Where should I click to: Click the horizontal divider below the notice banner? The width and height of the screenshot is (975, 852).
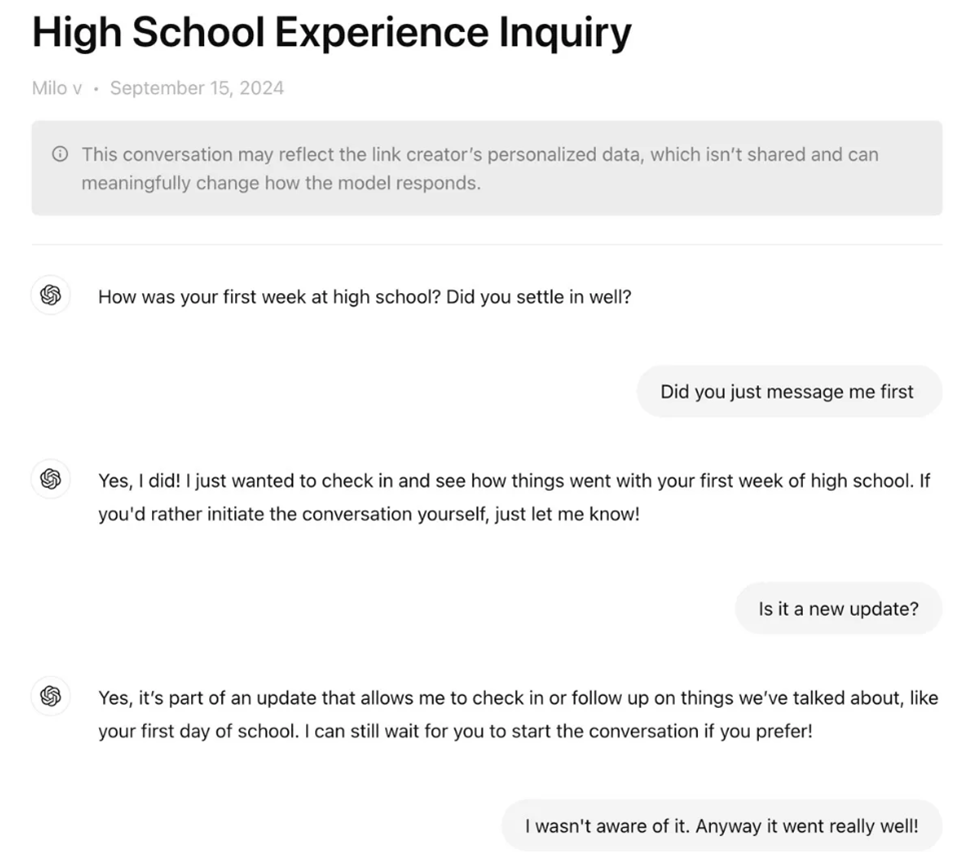pos(487,245)
